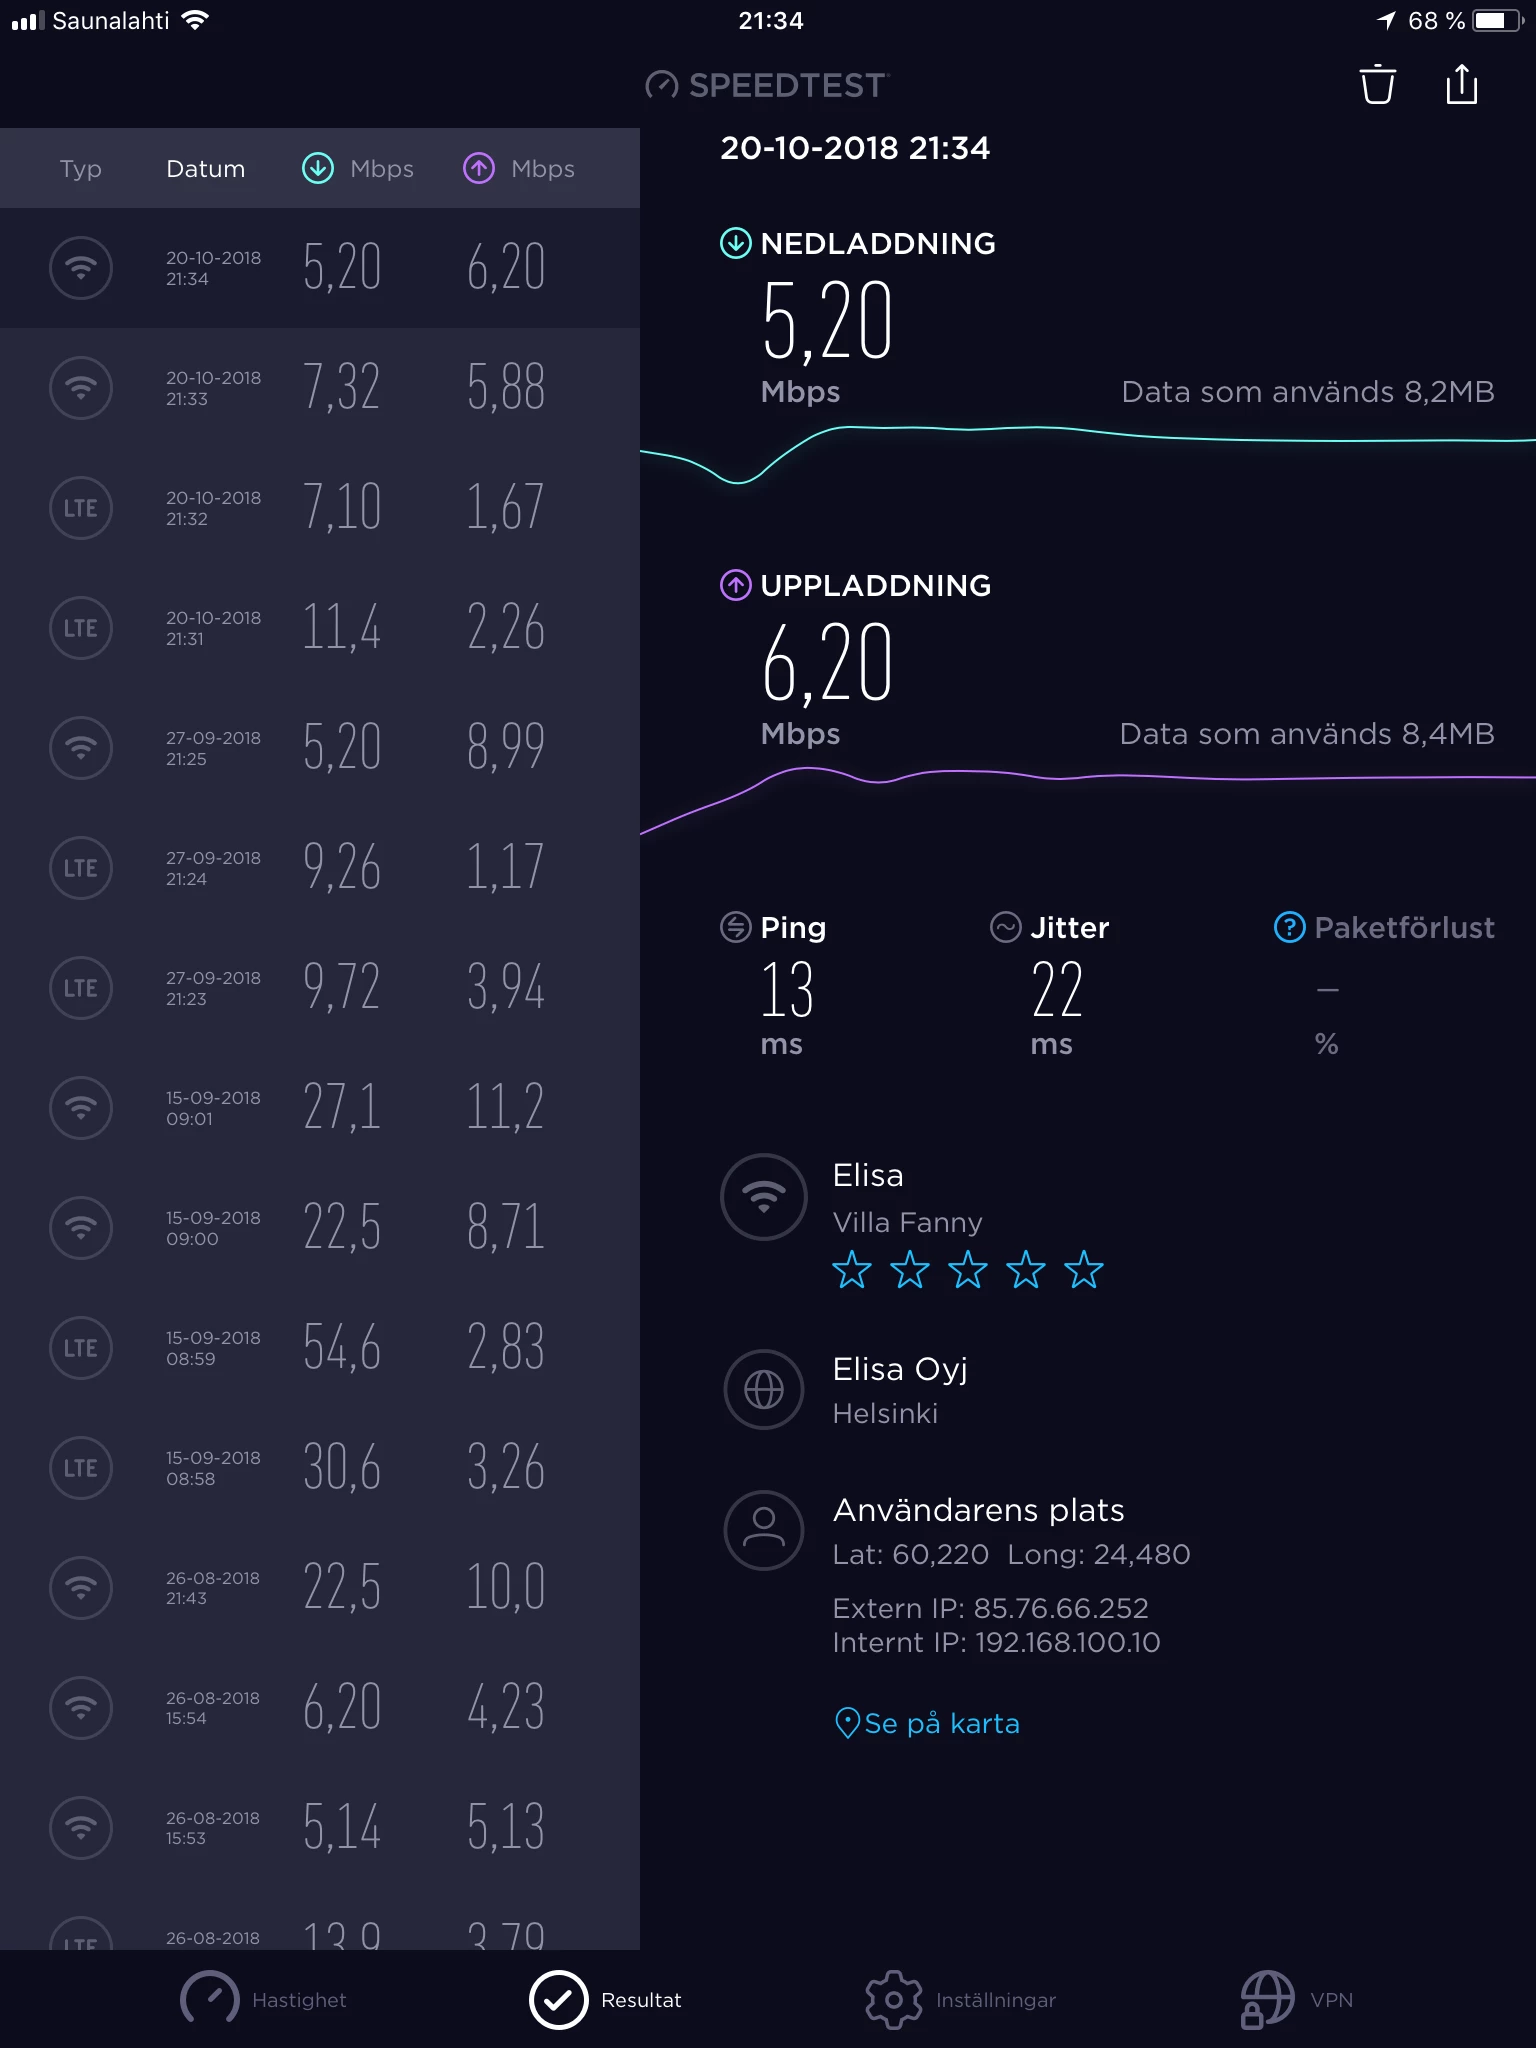The image size is (1536, 2048).
Task: Tap the trash icon to delete result
Action: coord(1377,84)
